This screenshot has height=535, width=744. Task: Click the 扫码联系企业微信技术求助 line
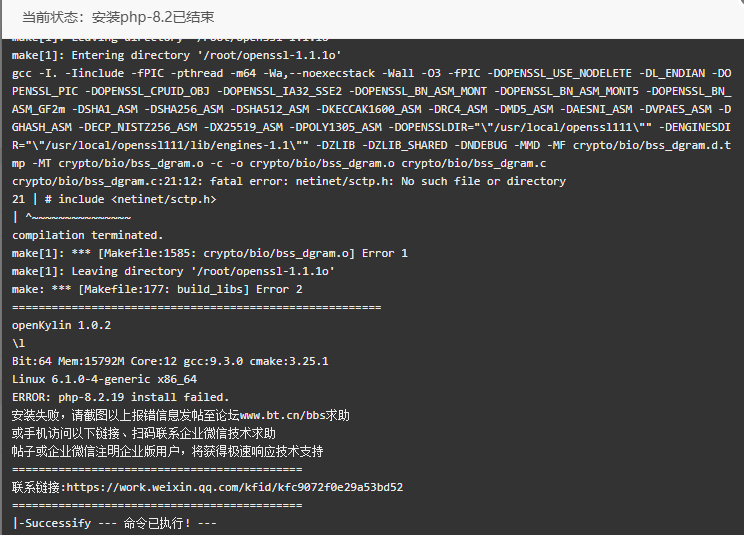pos(144,434)
